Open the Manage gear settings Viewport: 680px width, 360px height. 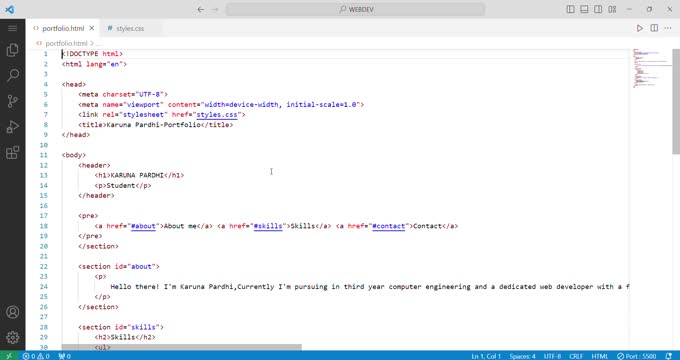13,337
